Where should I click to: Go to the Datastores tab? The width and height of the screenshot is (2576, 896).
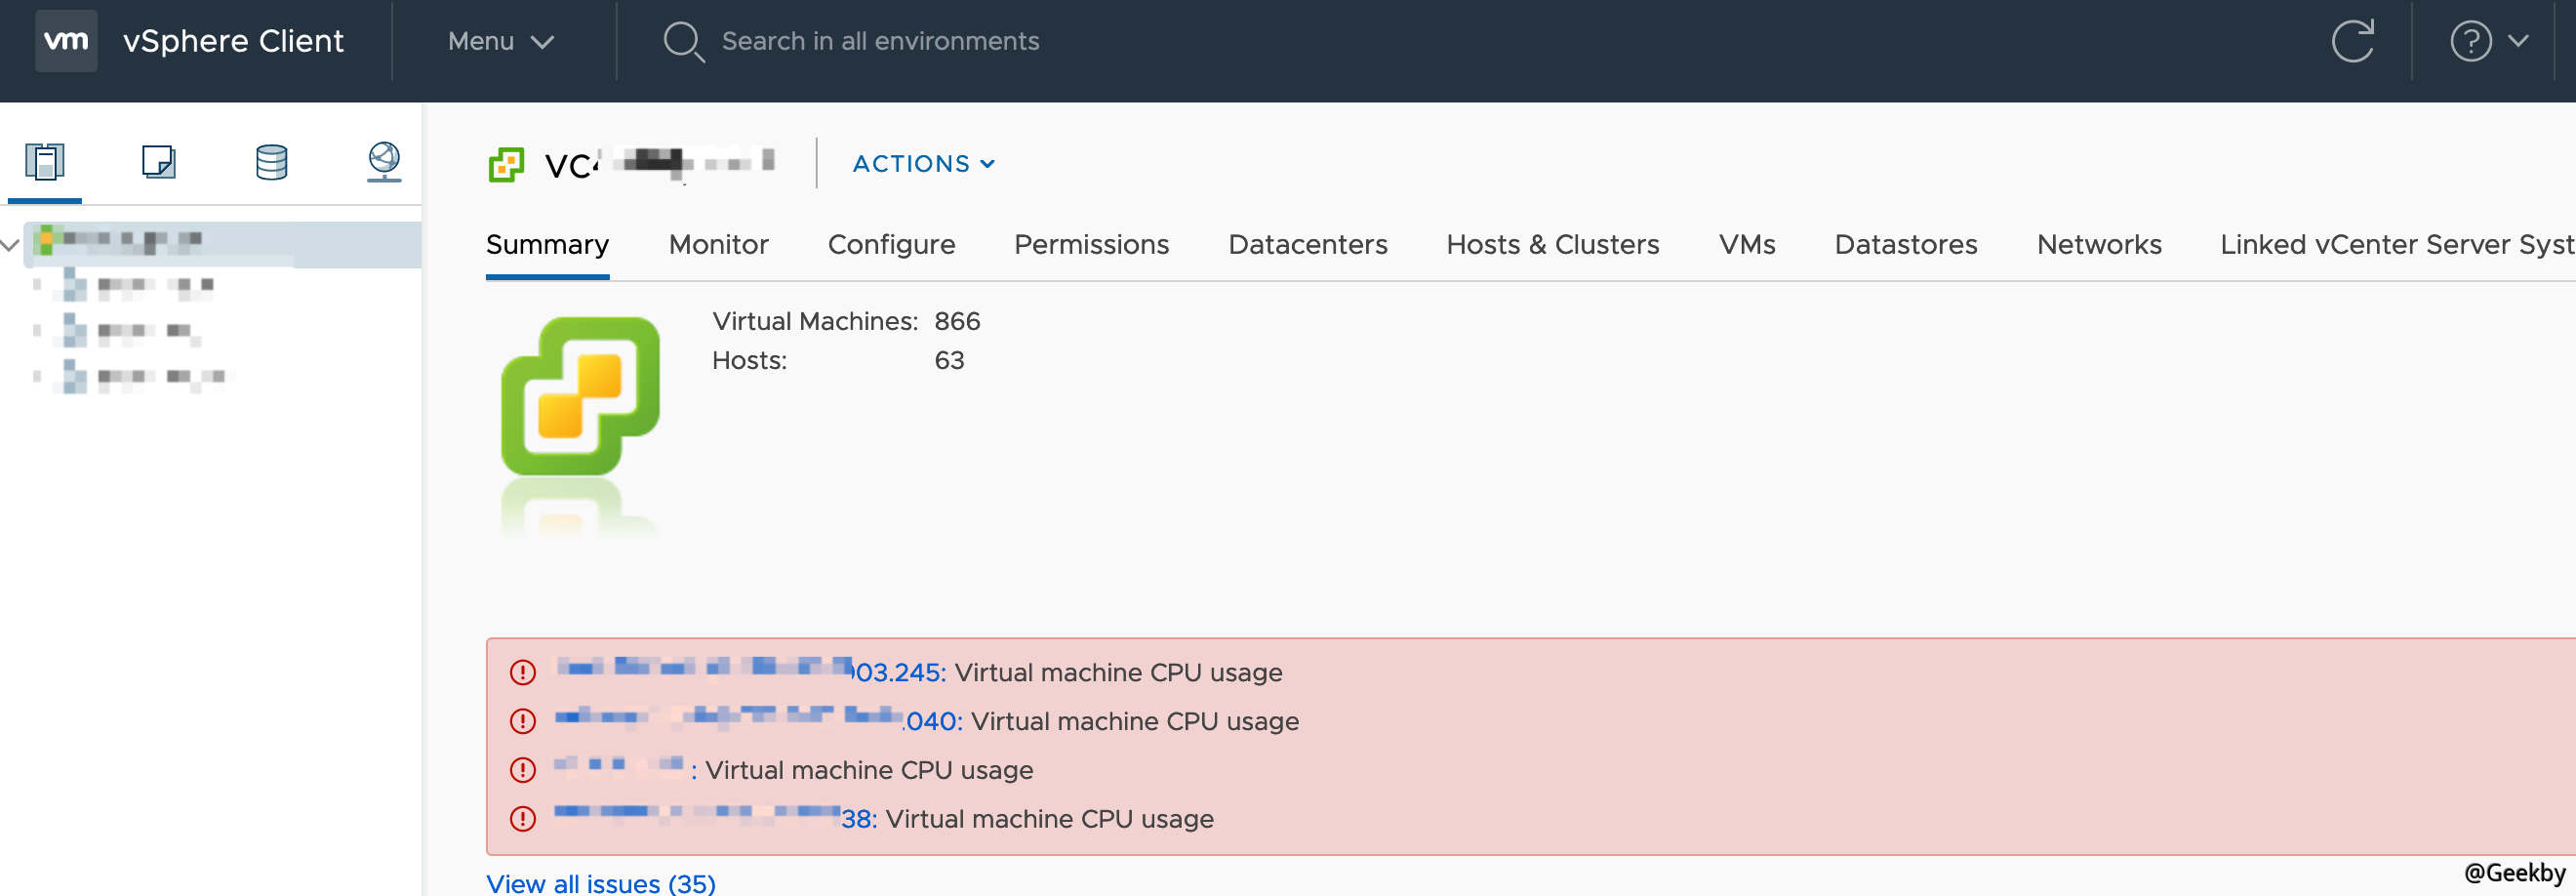pyautogui.click(x=1905, y=245)
